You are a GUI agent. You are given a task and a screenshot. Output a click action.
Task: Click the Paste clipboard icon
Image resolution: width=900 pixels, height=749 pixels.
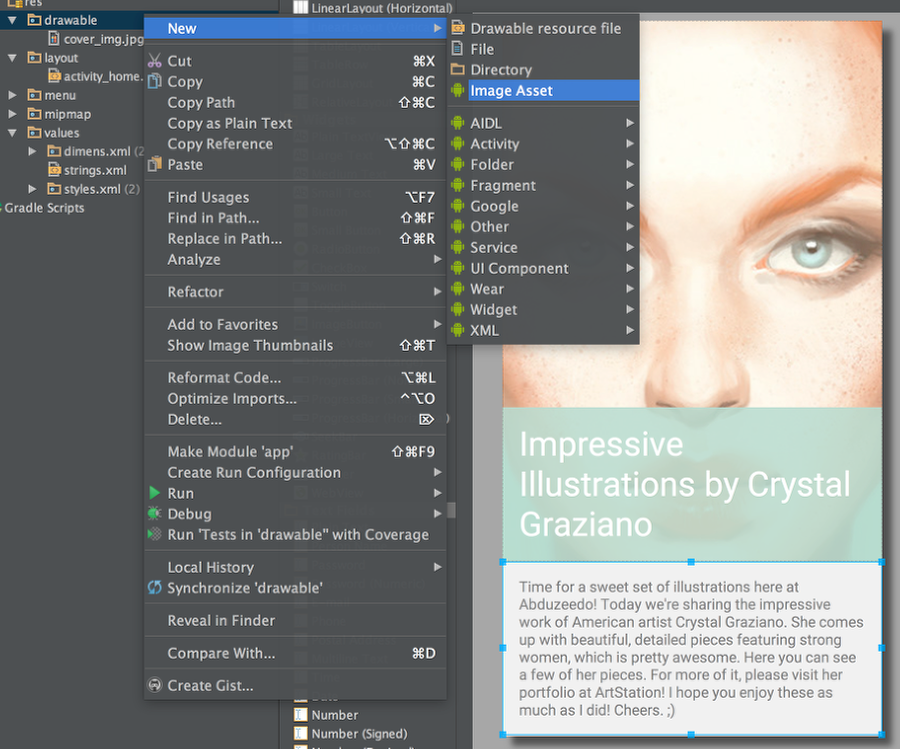tap(154, 165)
